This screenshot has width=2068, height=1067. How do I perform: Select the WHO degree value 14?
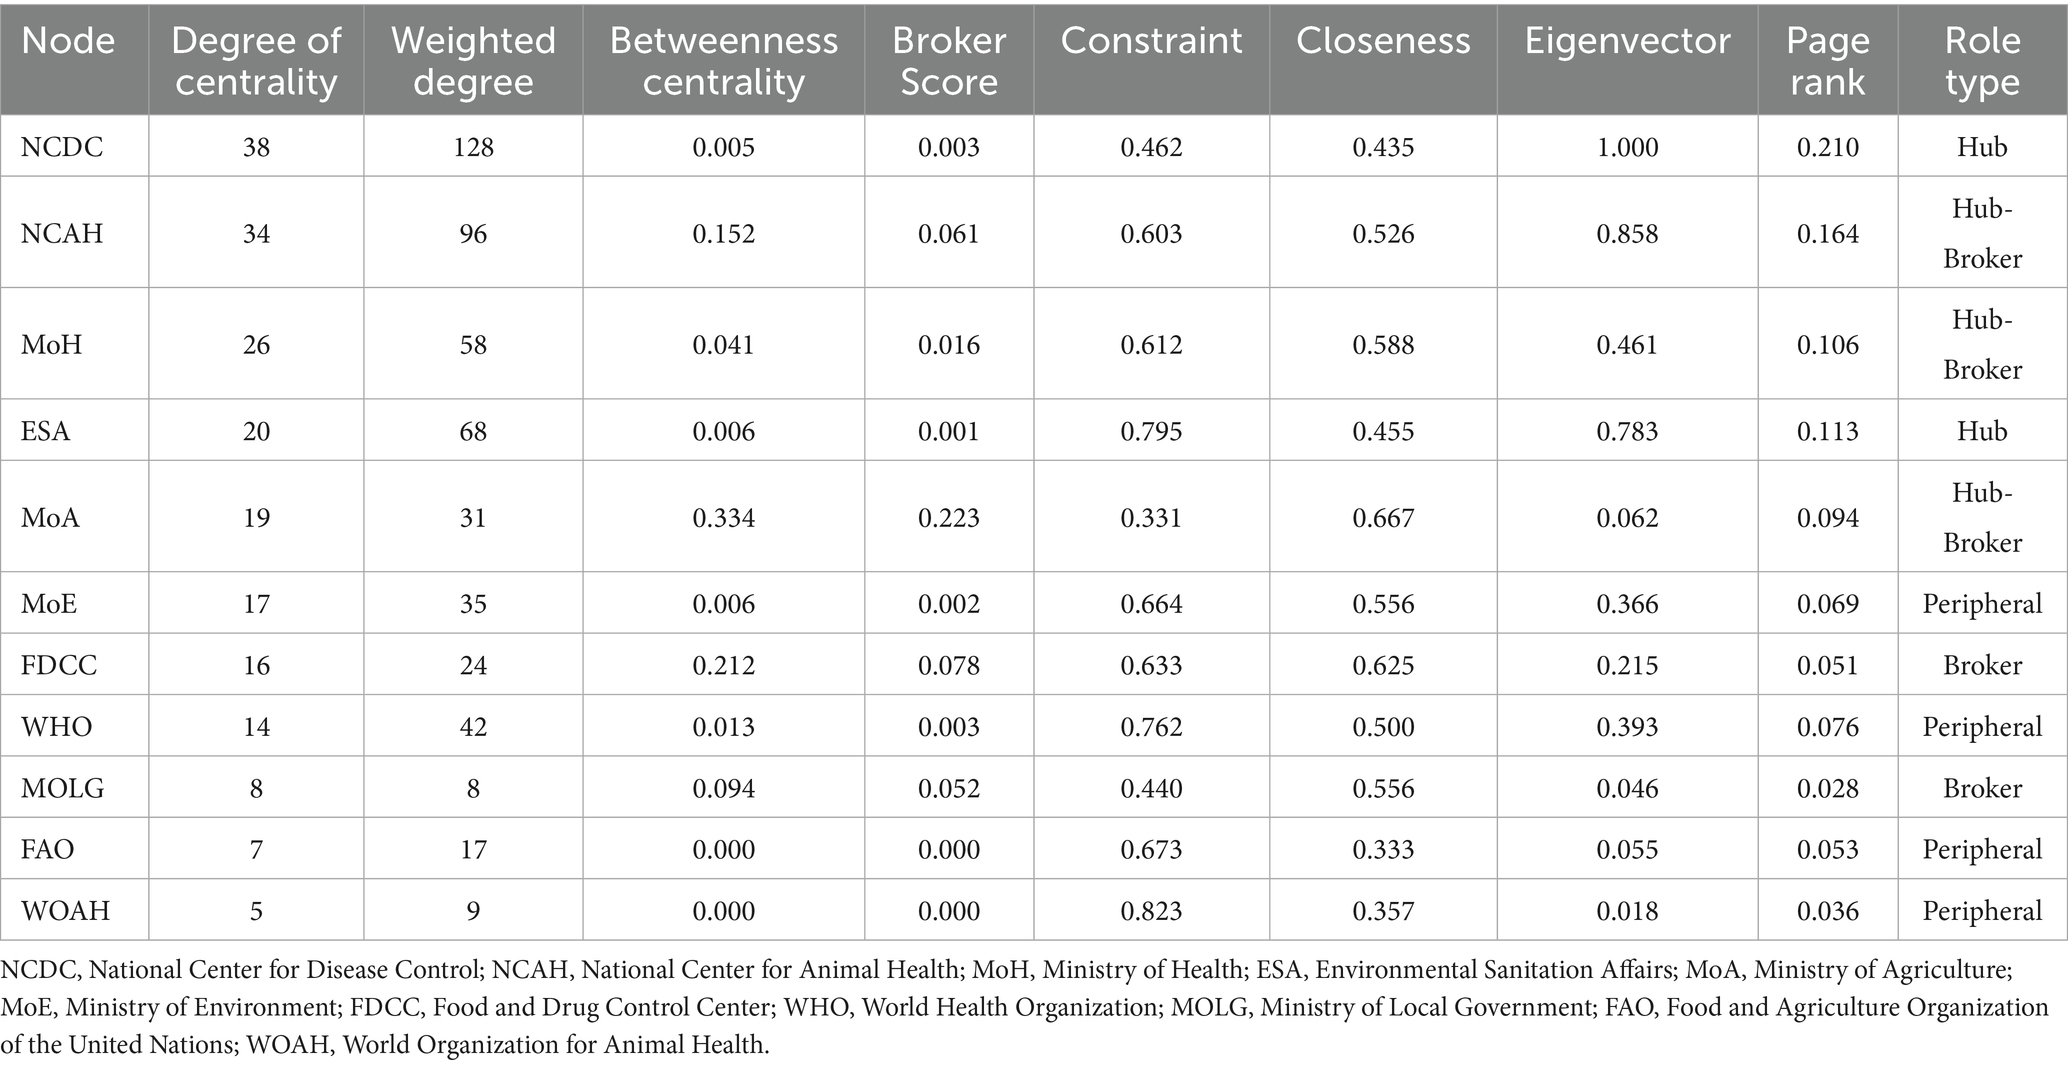click(256, 726)
